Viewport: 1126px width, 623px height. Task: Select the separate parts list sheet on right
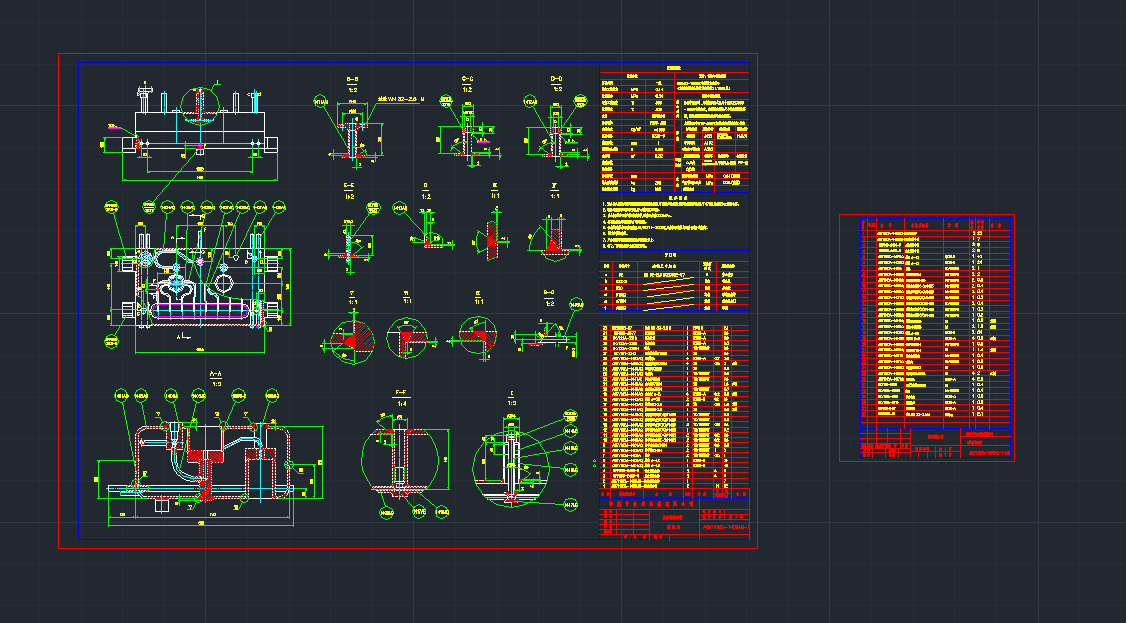click(927, 320)
